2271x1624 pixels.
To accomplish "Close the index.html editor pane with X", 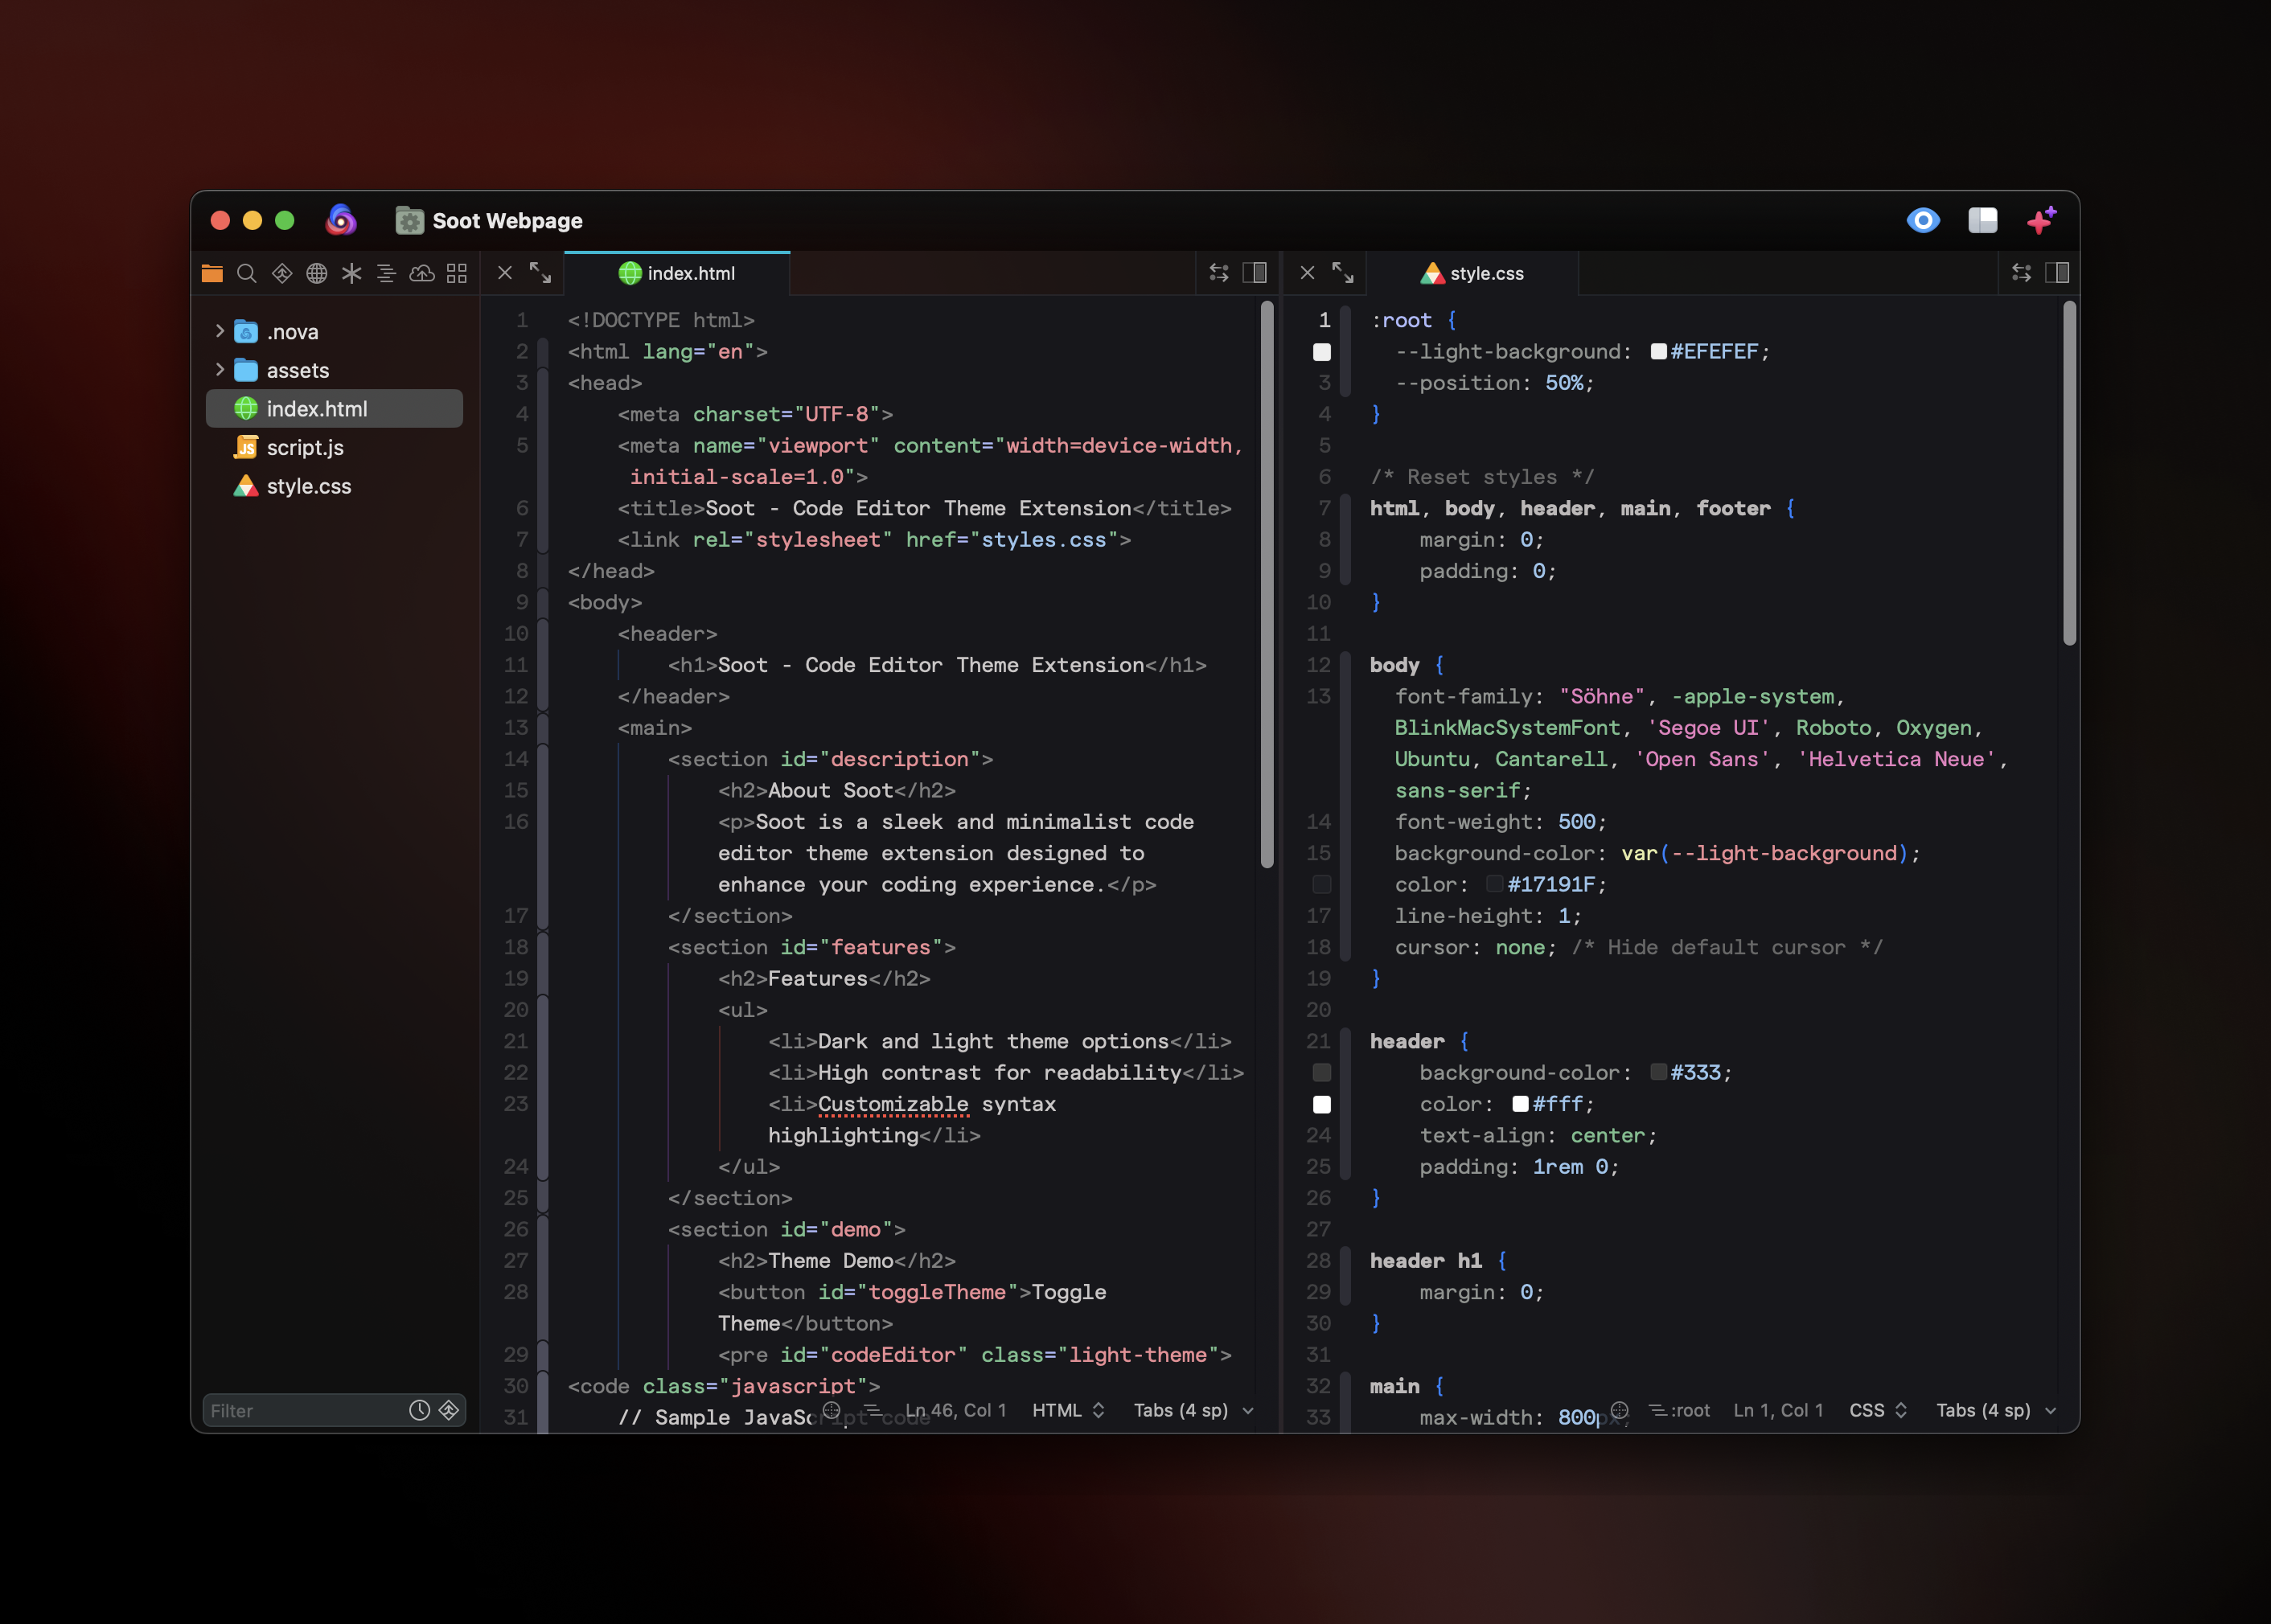I will click(505, 272).
